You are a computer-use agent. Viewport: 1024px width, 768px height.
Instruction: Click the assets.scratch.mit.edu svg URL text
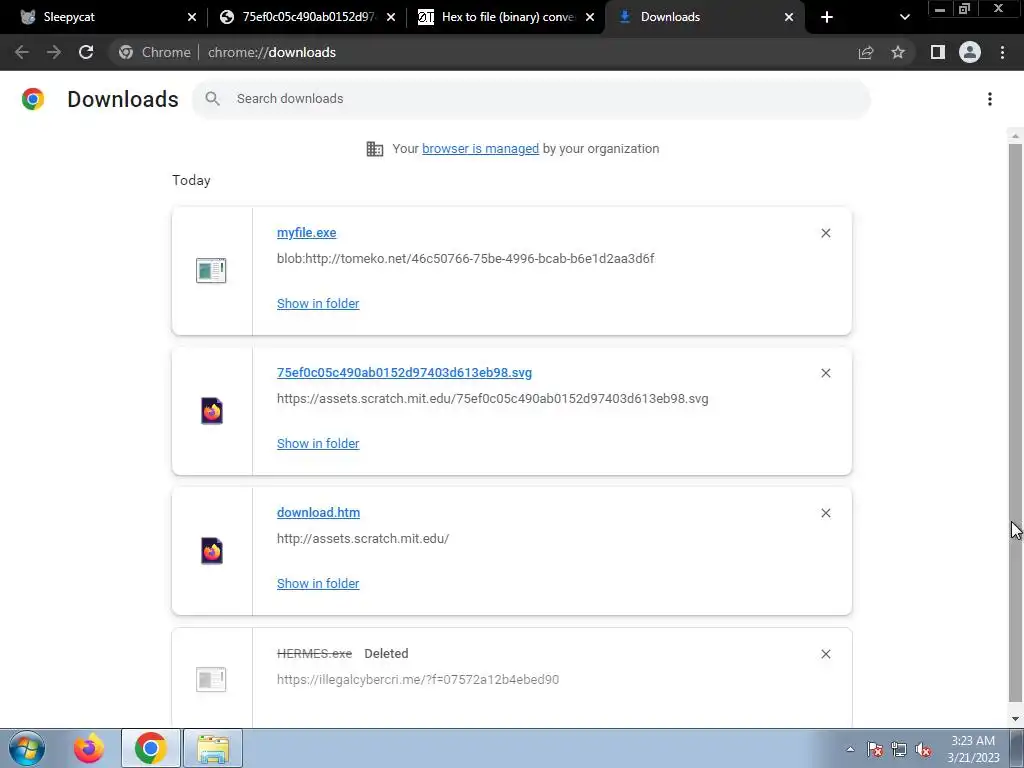[492, 398]
